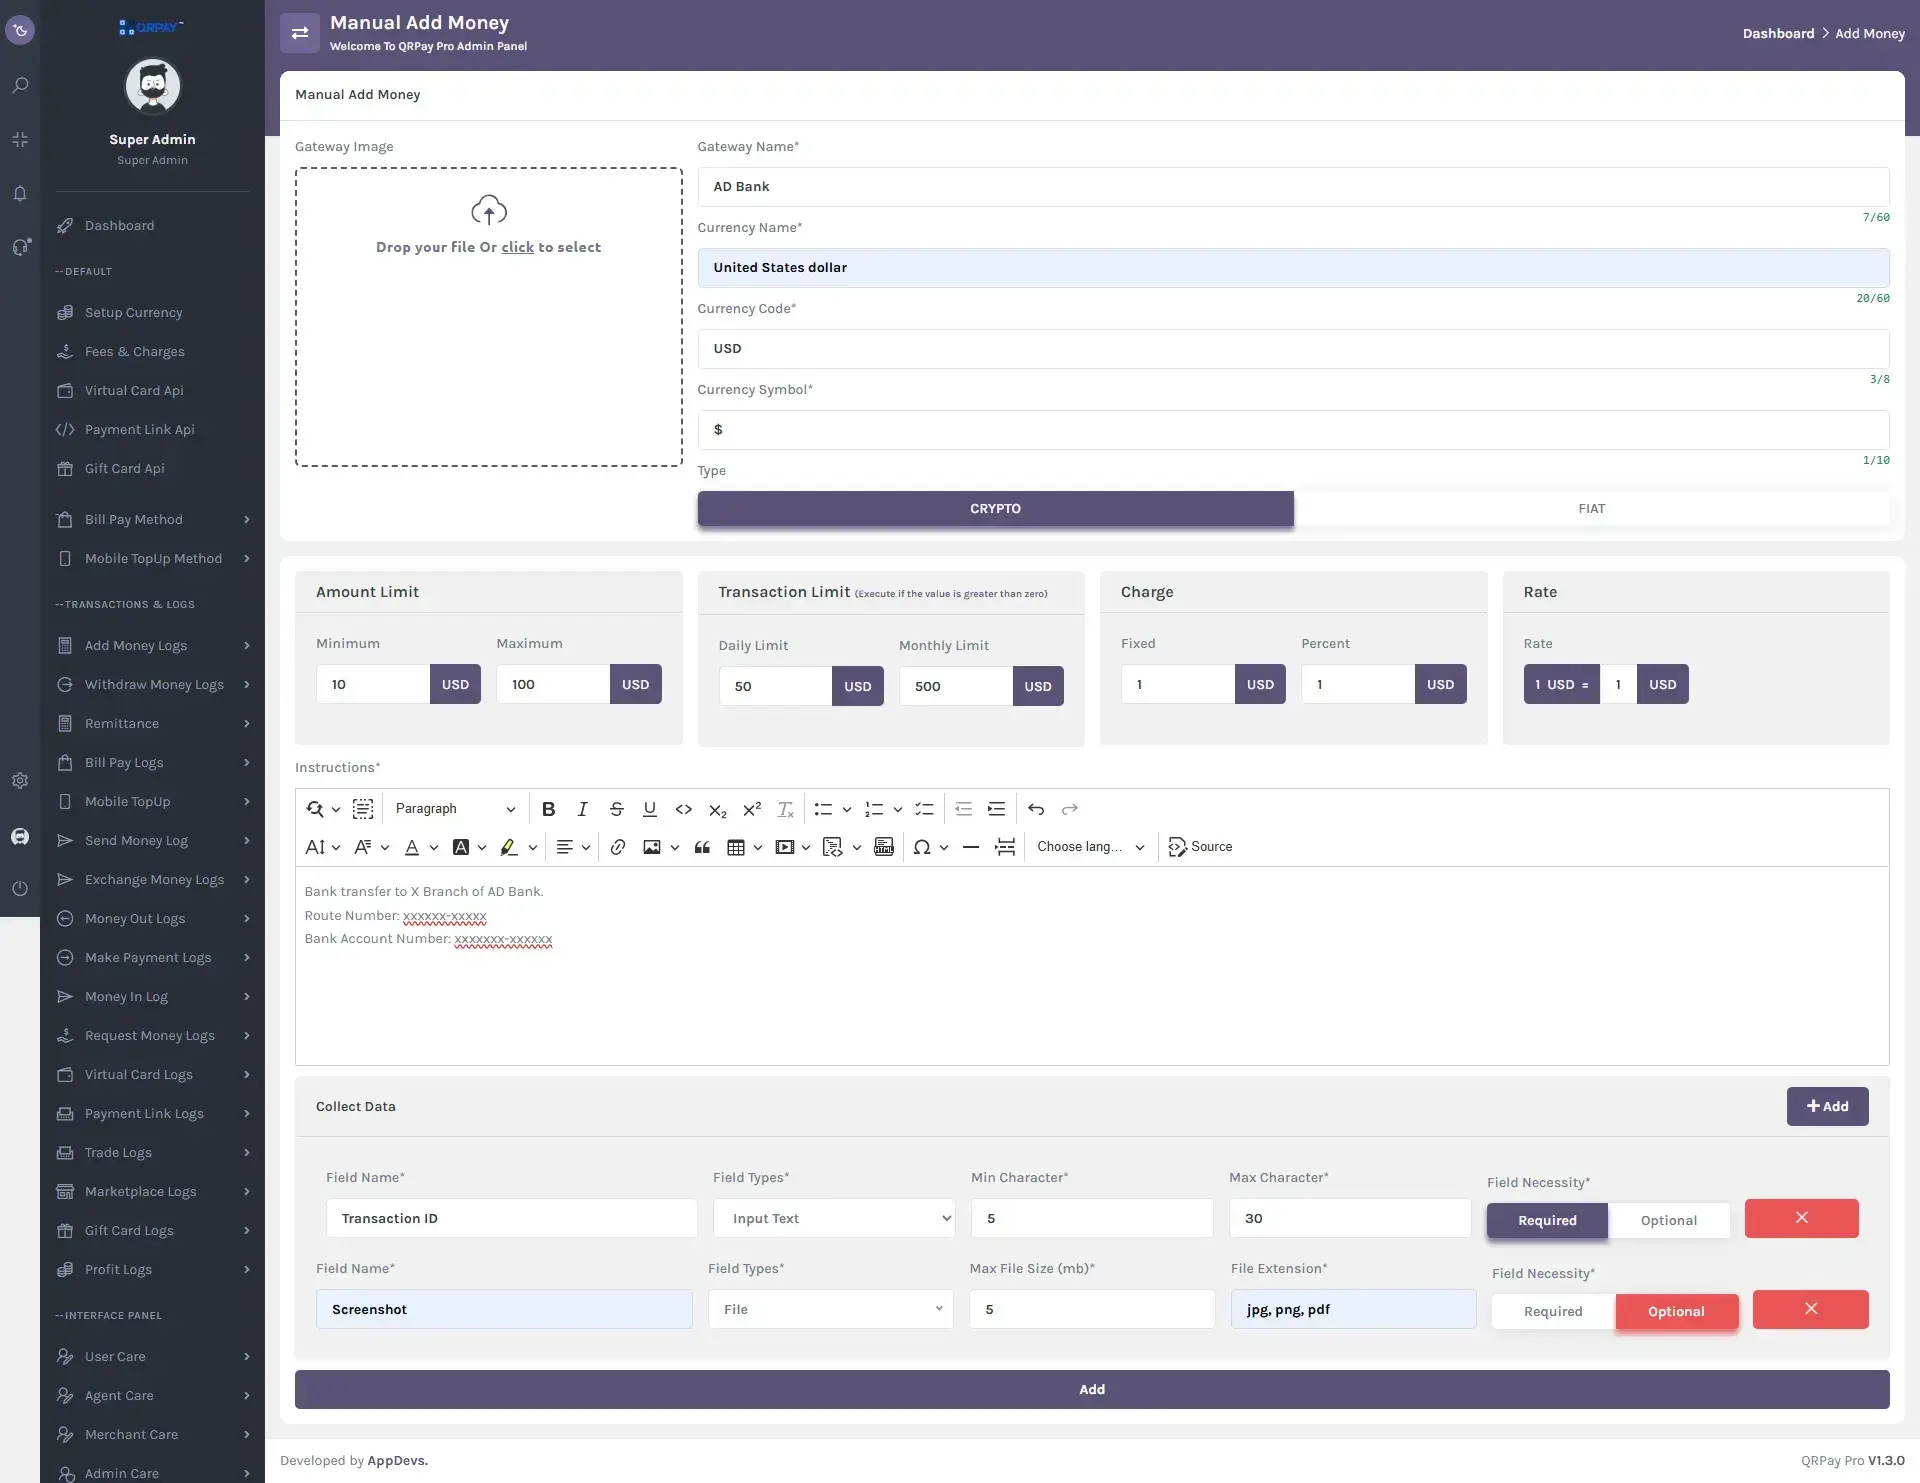Screen dimensions: 1920x1483
Task: Open the Paragraph heading dropdown
Action: click(x=455, y=809)
